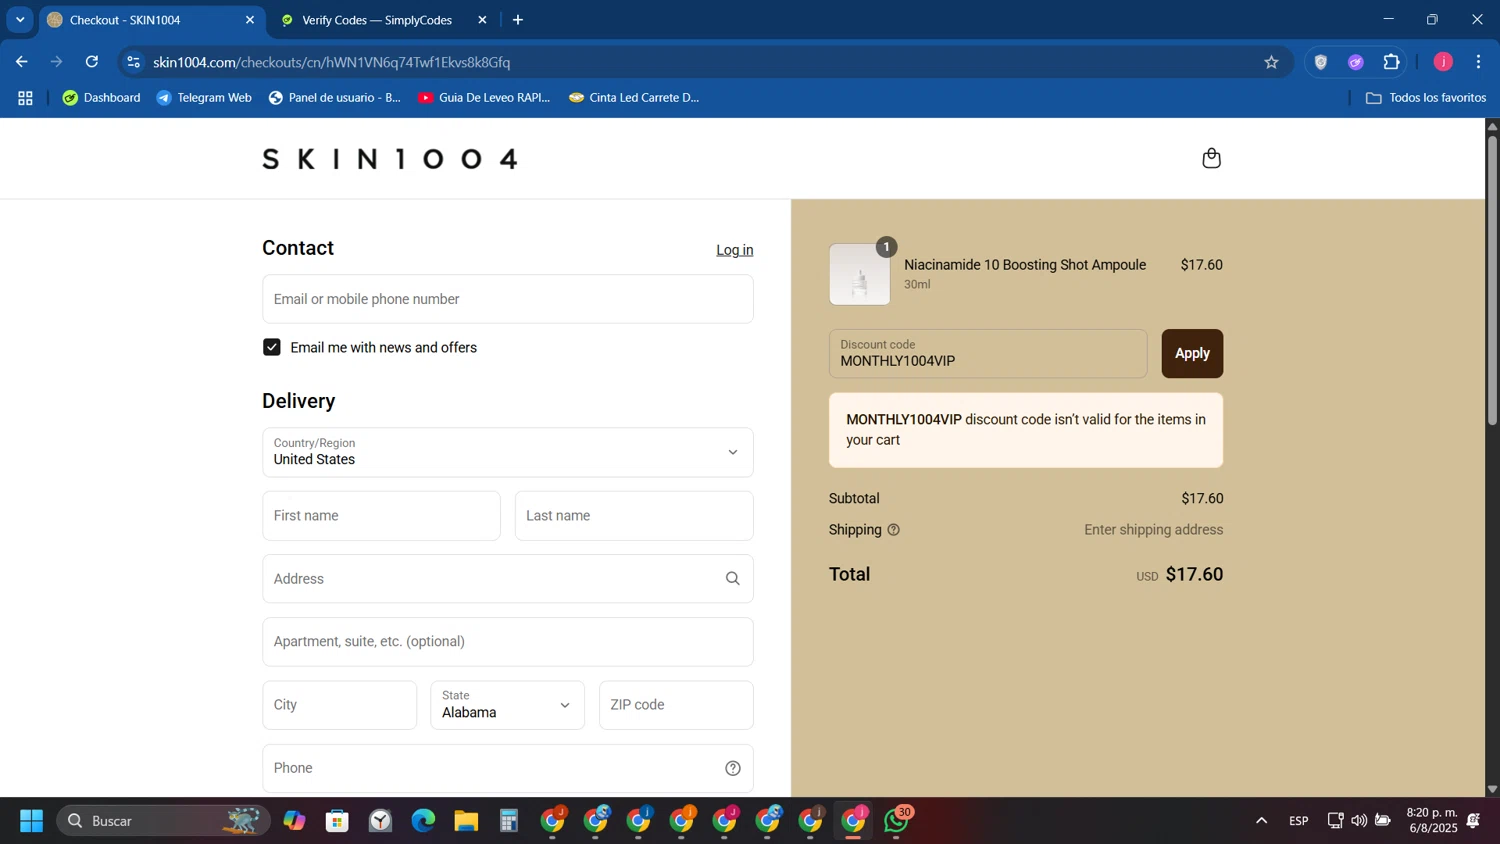Open the volume control in system tray

[x=1359, y=821]
